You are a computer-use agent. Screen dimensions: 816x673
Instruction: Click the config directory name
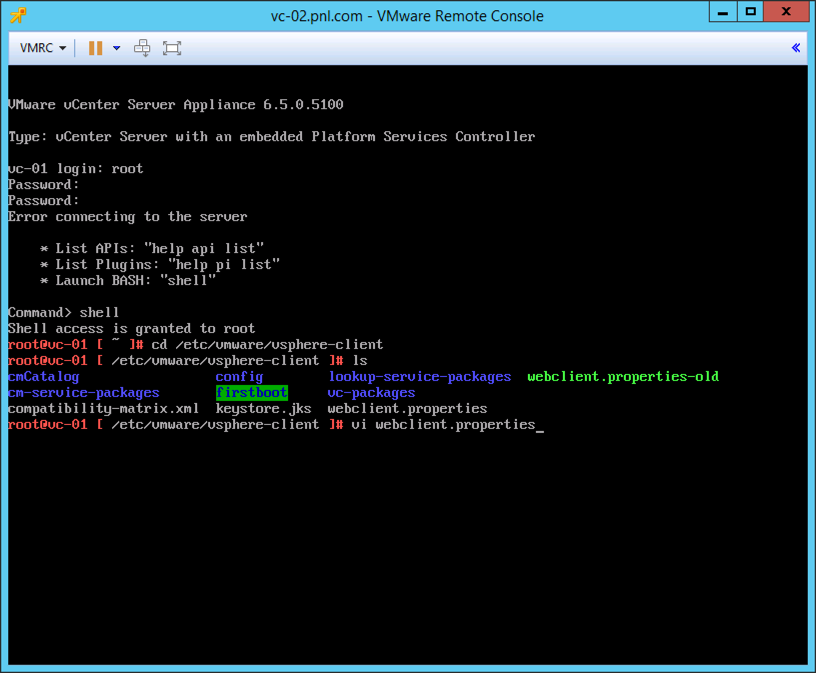[239, 376]
